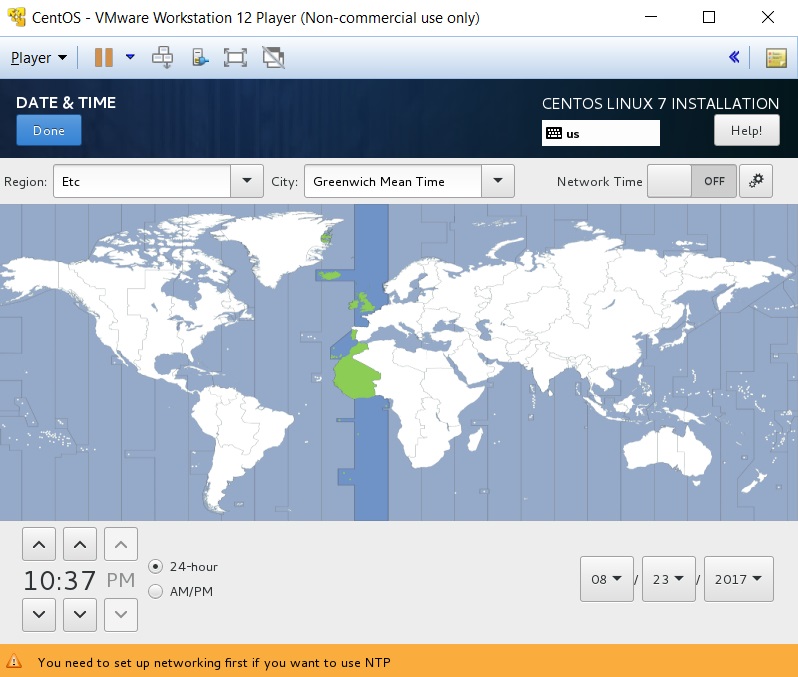The height and width of the screenshot is (677, 798).
Task: Open NTP server settings gear icon
Action: 756,181
